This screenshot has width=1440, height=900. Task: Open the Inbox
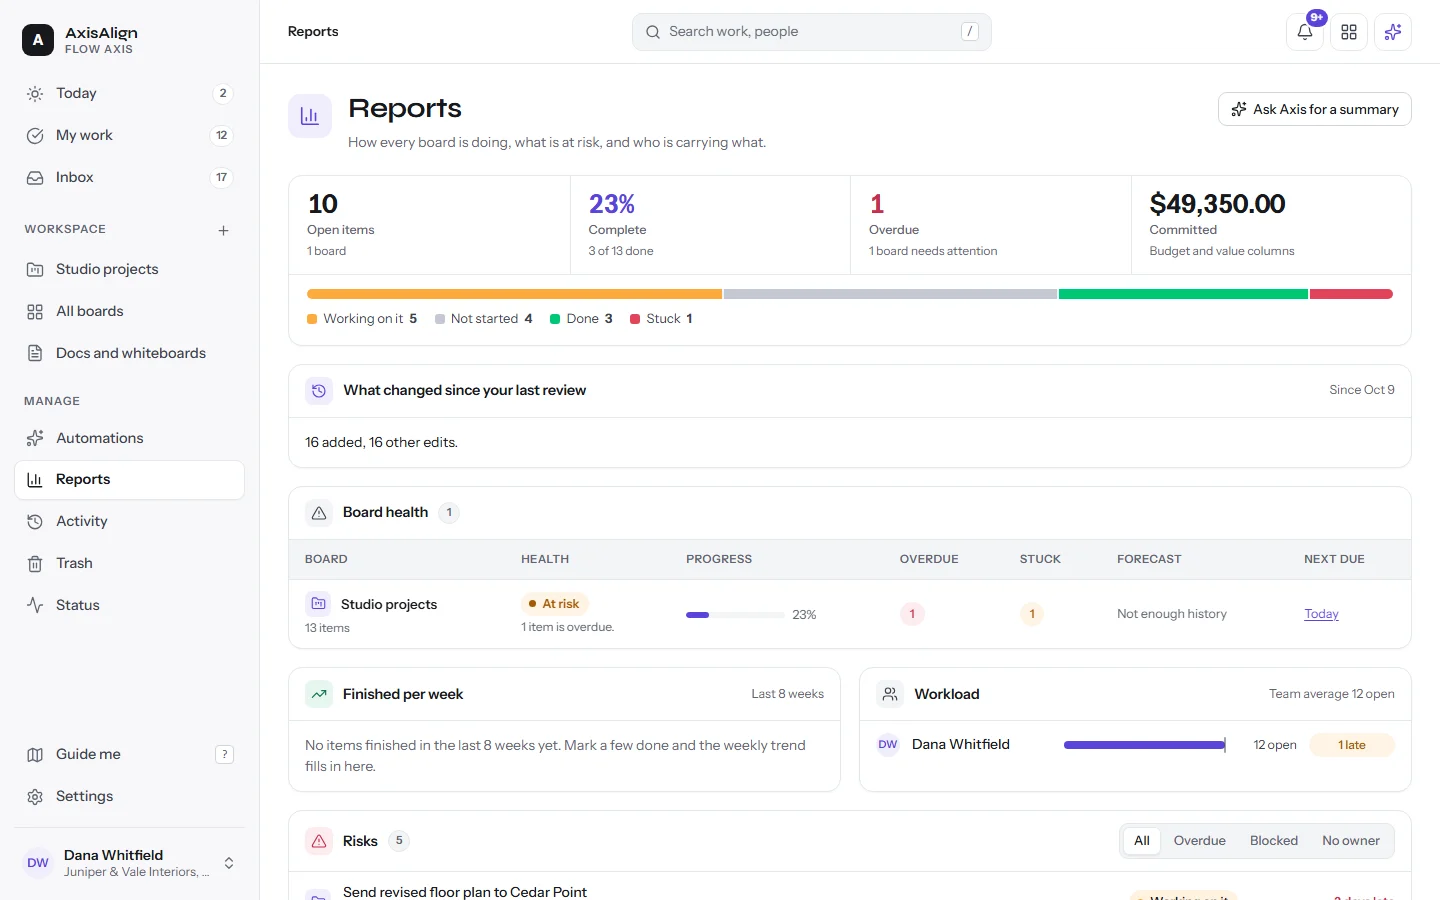click(x=130, y=177)
